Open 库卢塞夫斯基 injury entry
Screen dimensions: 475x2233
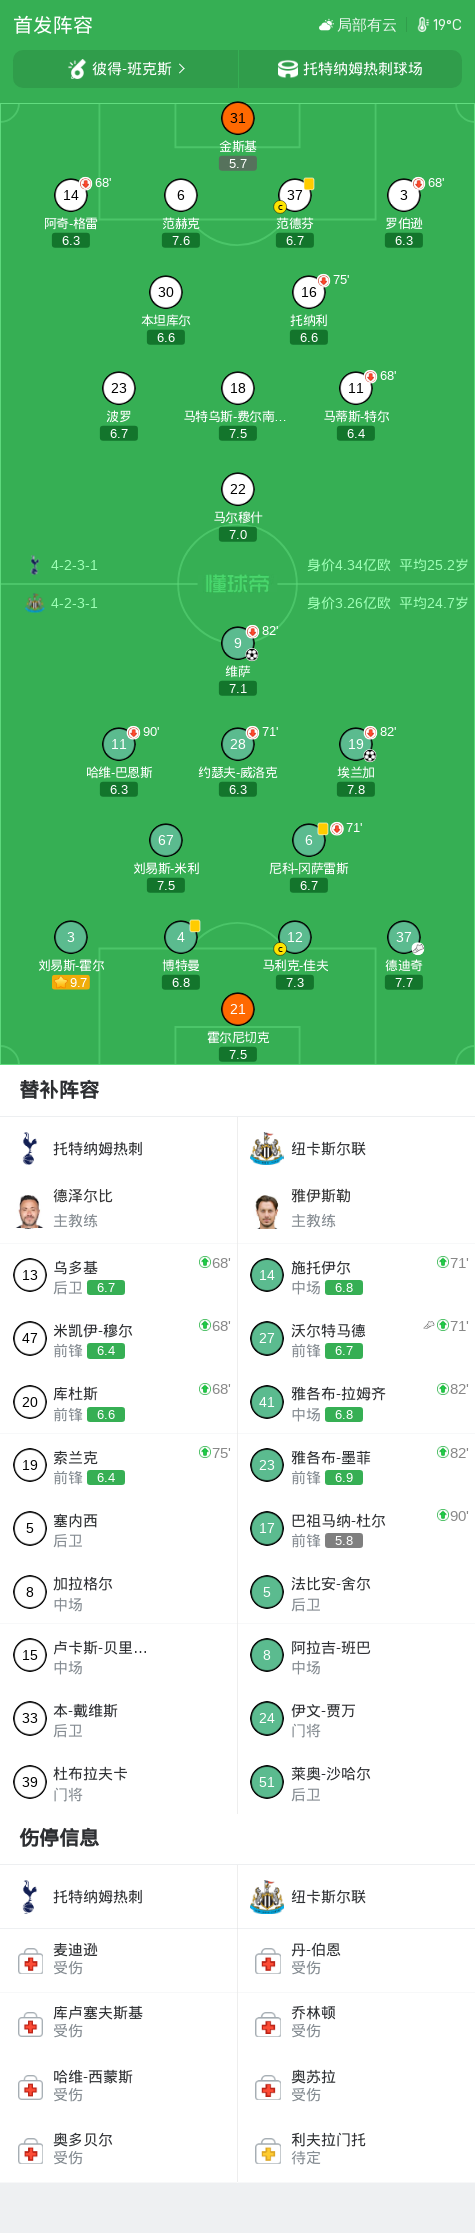pyautogui.click(x=118, y=2024)
